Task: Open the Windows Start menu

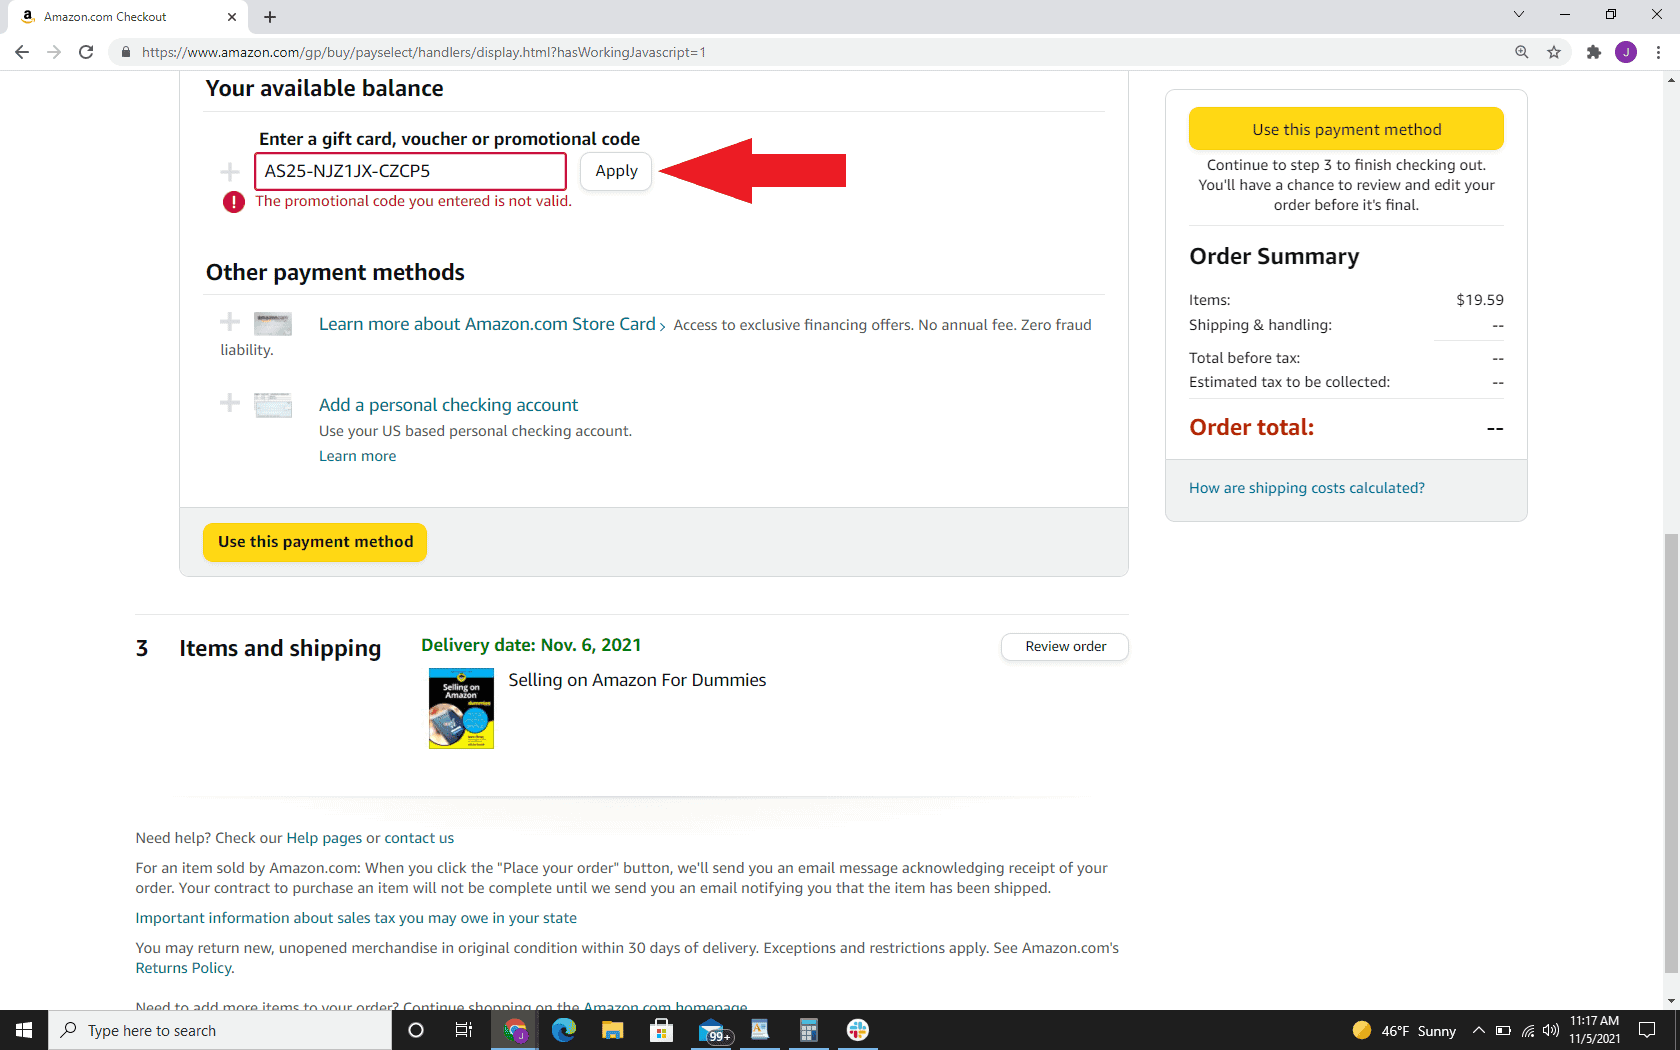Action: (24, 1030)
